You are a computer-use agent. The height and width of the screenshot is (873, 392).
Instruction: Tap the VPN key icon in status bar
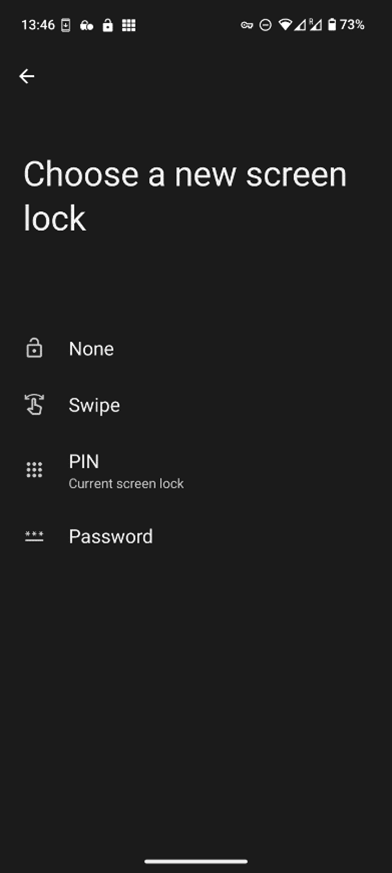pyautogui.click(x=247, y=25)
